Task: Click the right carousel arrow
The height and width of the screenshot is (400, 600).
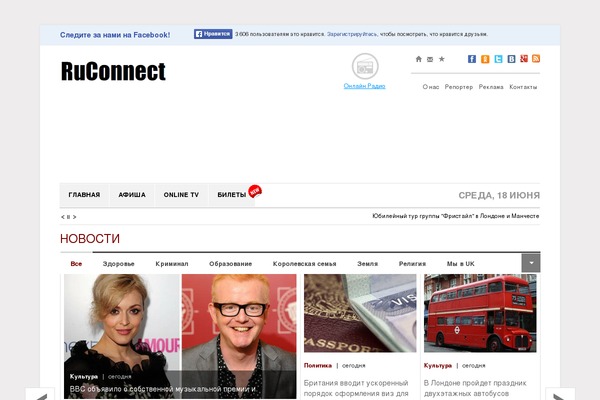Action: (560, 394)
